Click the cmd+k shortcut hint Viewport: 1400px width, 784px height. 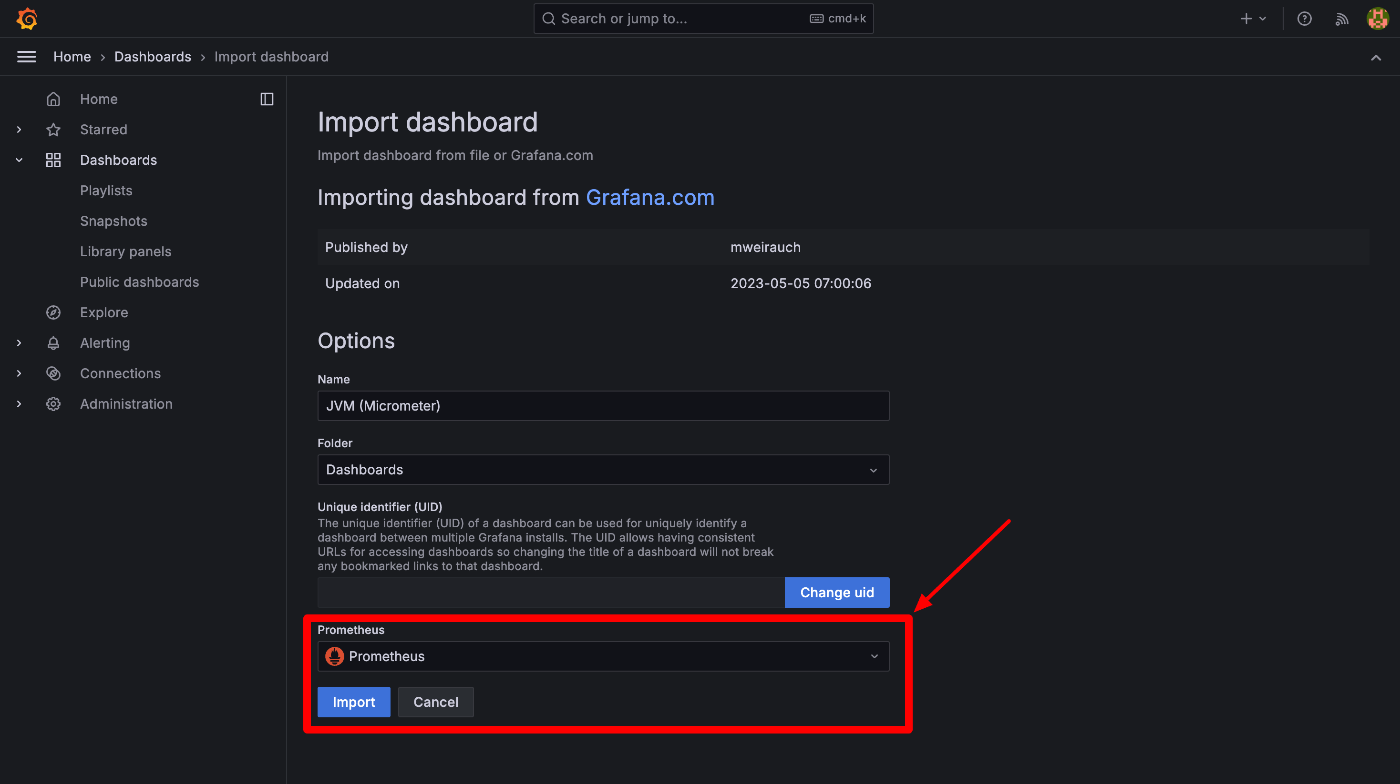838,19
